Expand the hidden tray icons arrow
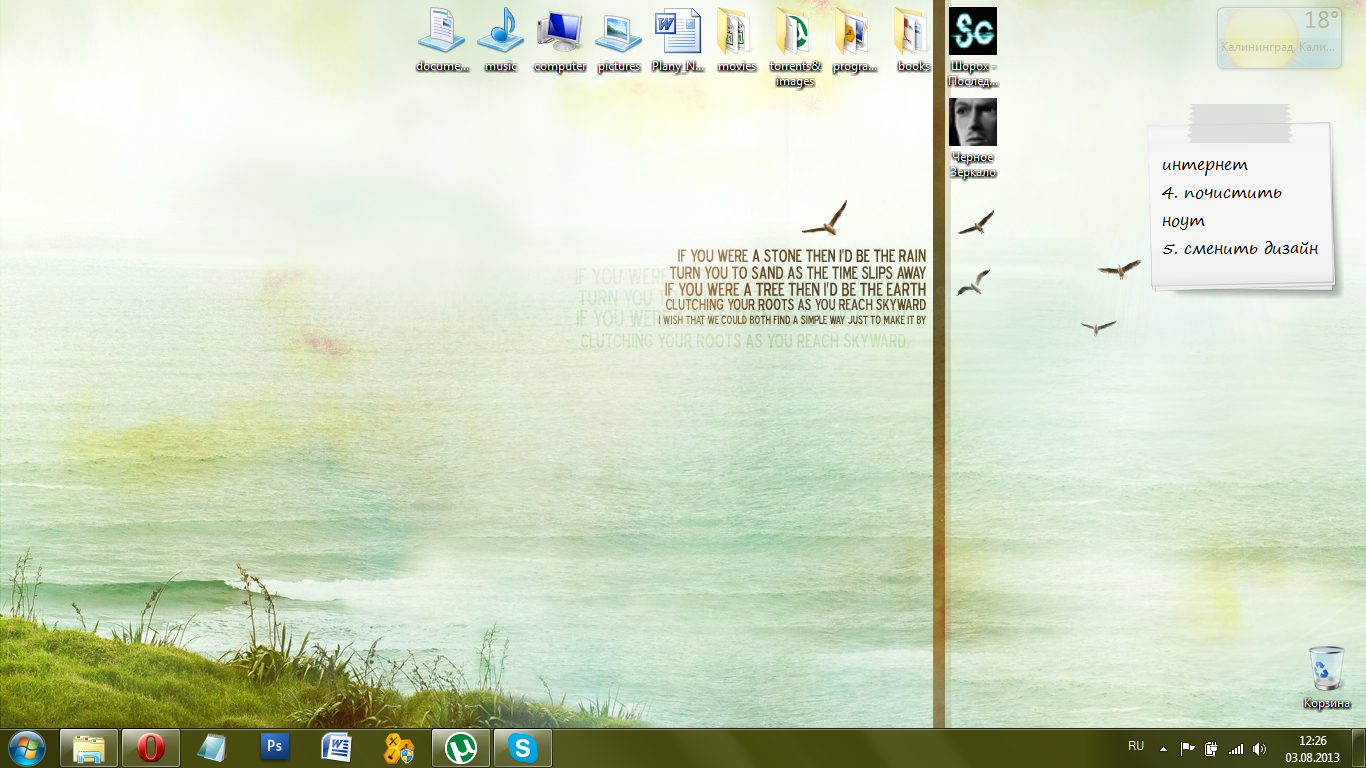 [1163, 748]
